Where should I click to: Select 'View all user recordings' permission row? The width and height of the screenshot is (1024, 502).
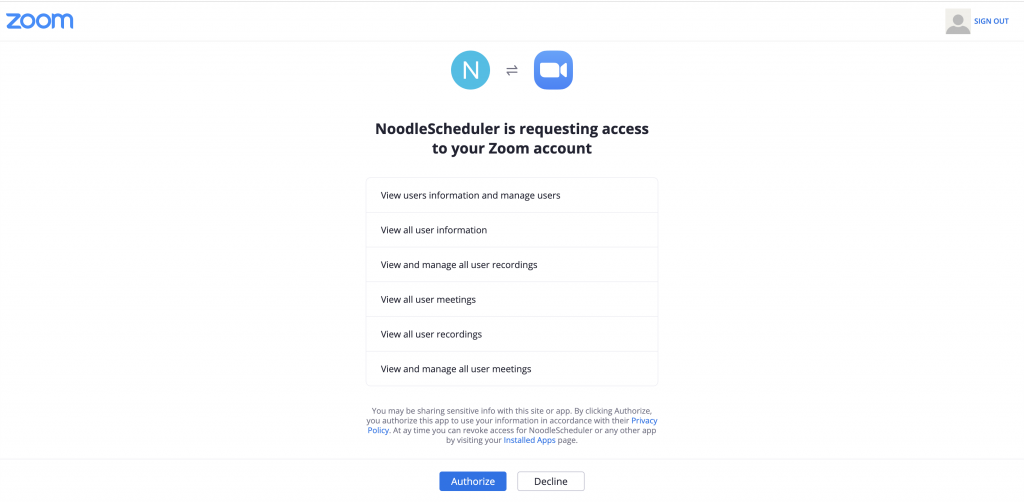coord(512,334)
